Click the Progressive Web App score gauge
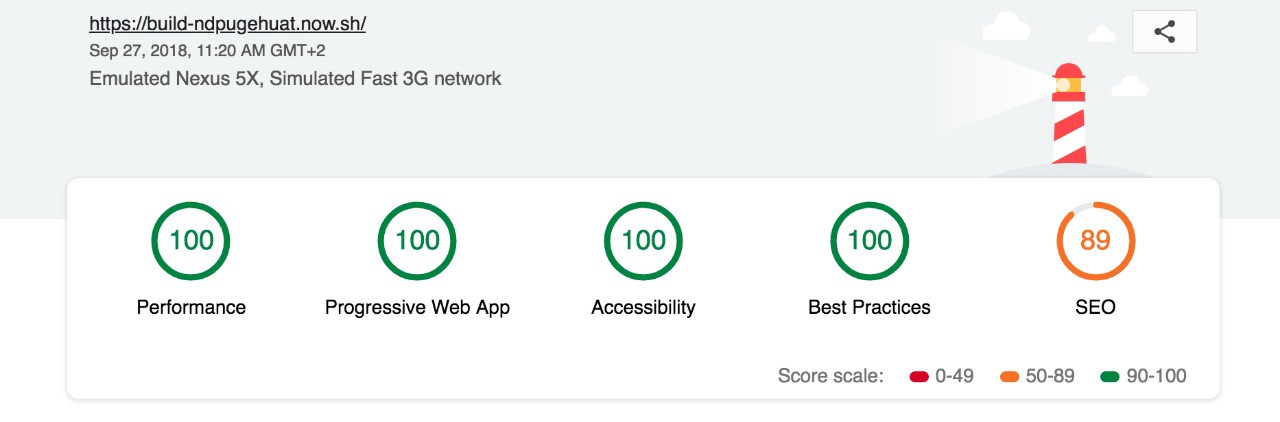 tap(417, 240)
